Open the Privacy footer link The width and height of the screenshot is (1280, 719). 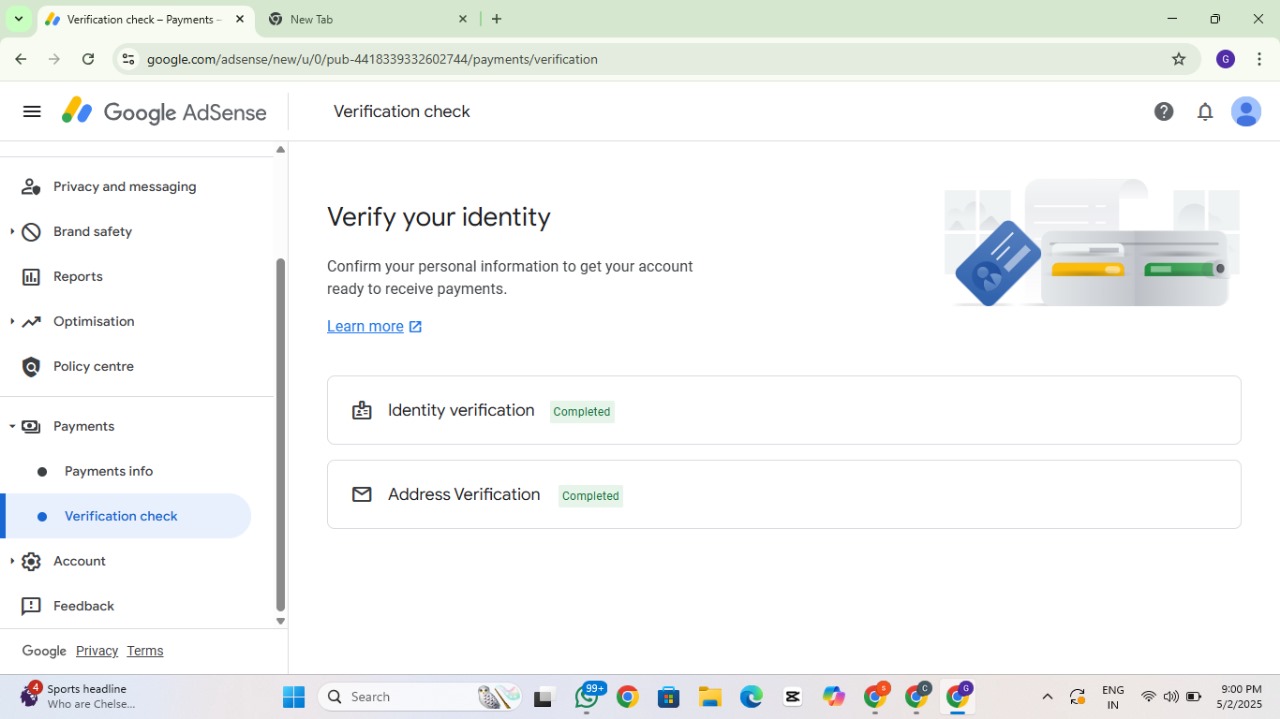point(97,651)
